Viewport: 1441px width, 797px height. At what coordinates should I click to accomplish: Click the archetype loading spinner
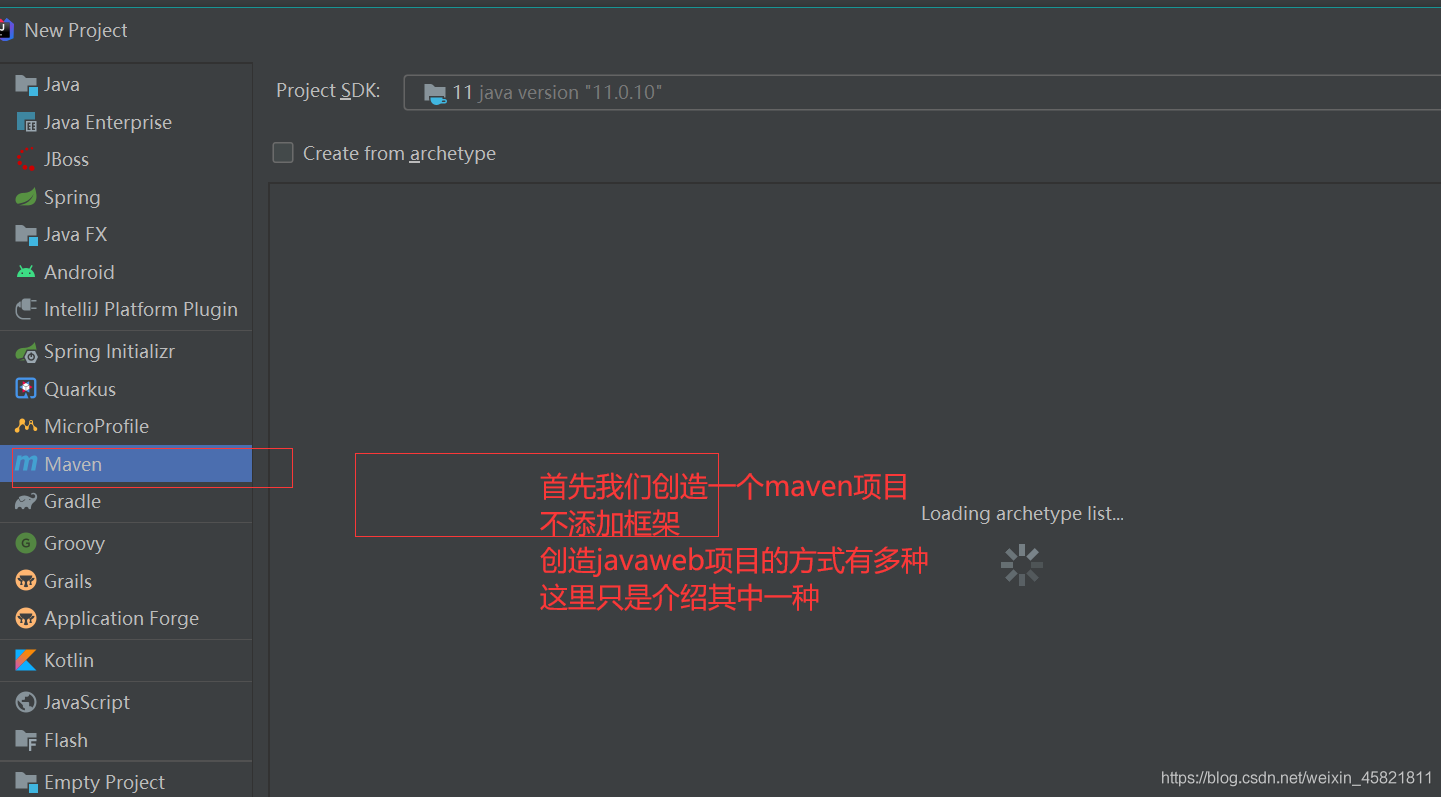pos(1021,565)
